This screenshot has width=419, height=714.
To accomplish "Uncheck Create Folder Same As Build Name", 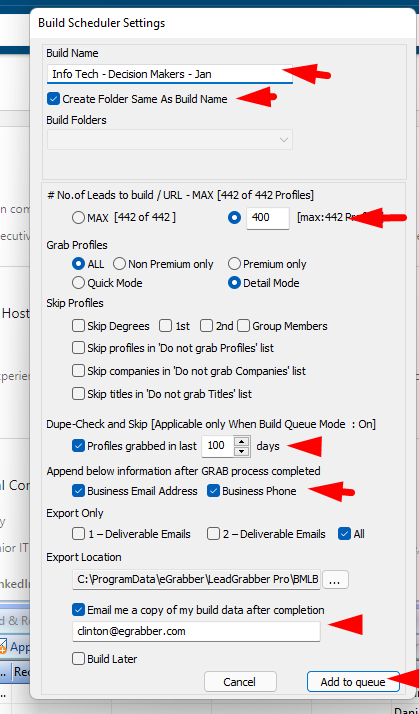I will click(53, 99).
